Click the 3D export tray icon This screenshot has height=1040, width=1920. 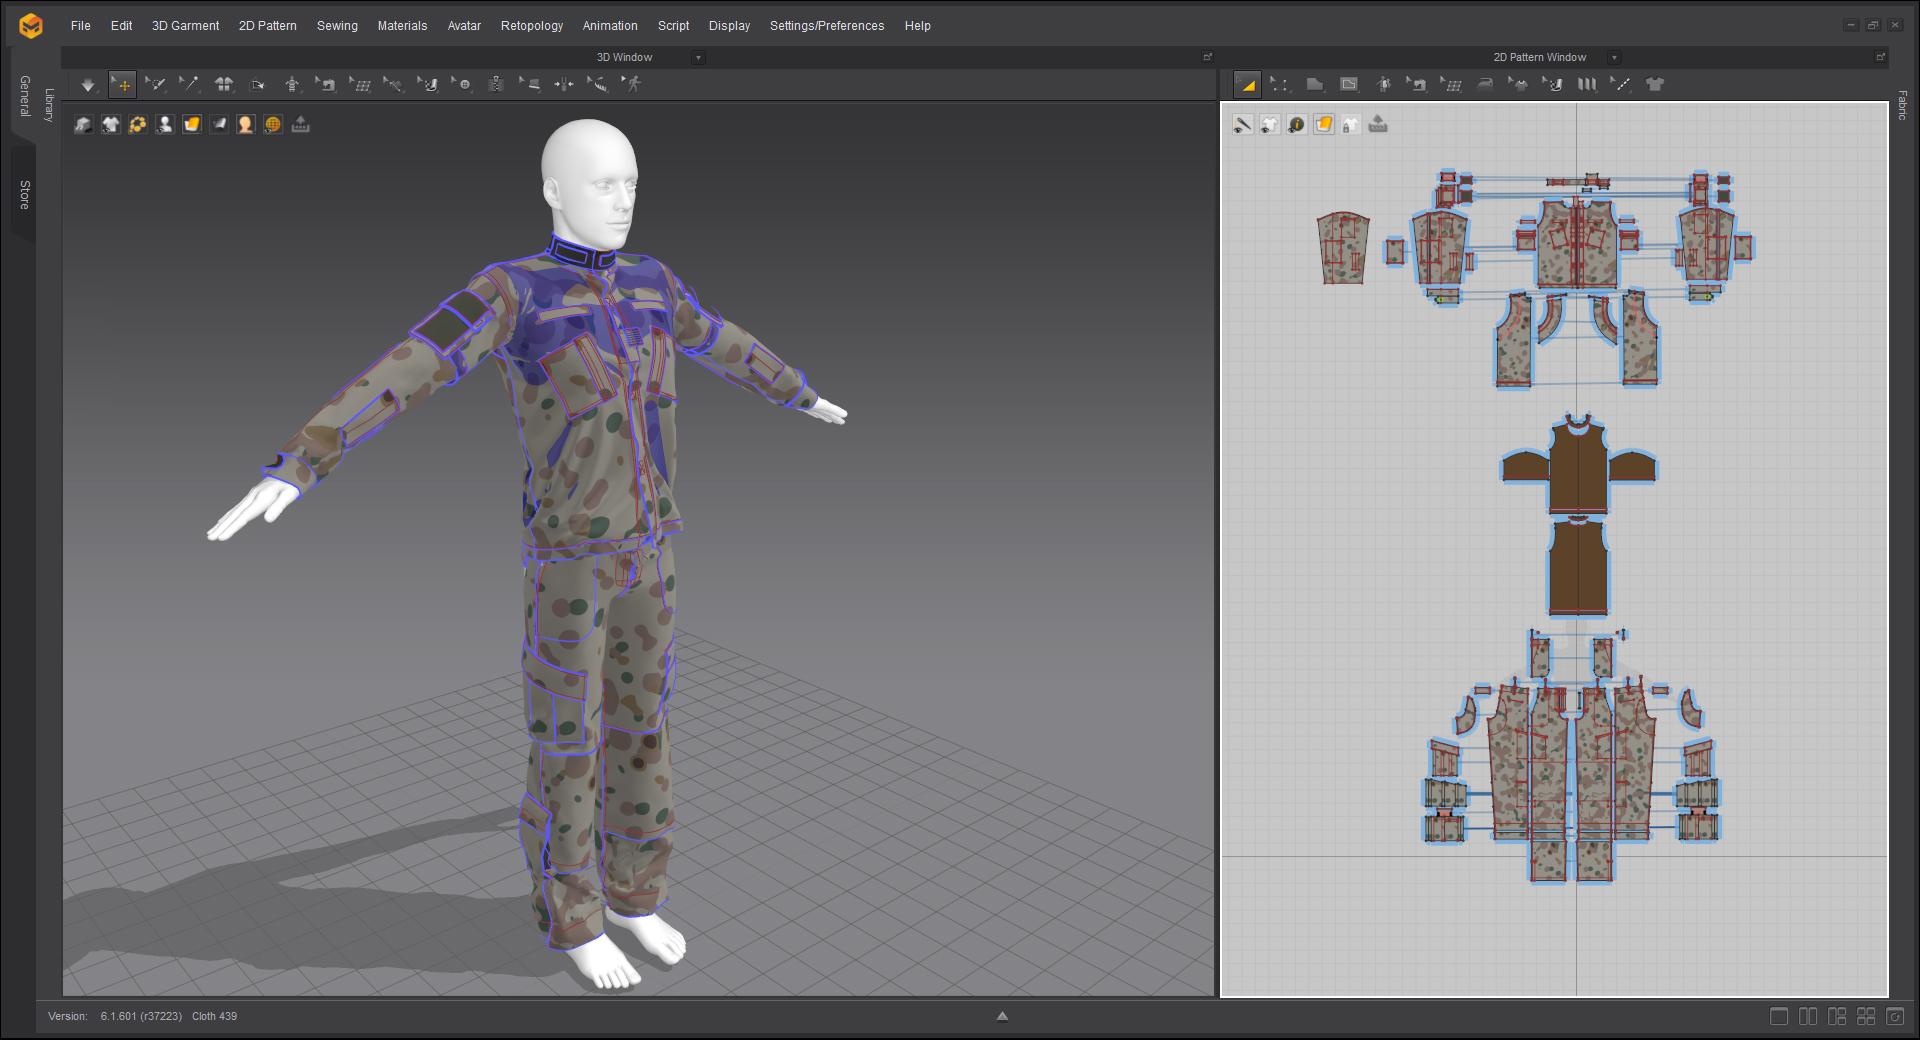(300, 125)
